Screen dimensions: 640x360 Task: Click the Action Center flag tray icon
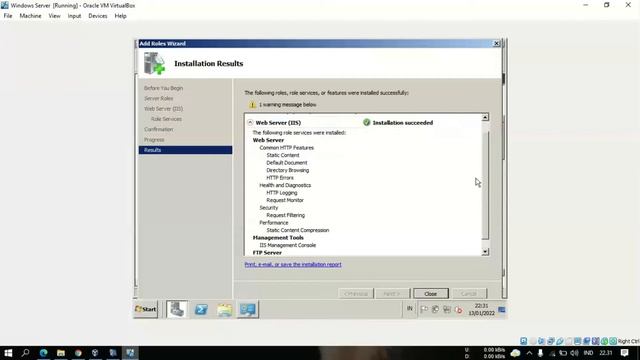[424, 309]
